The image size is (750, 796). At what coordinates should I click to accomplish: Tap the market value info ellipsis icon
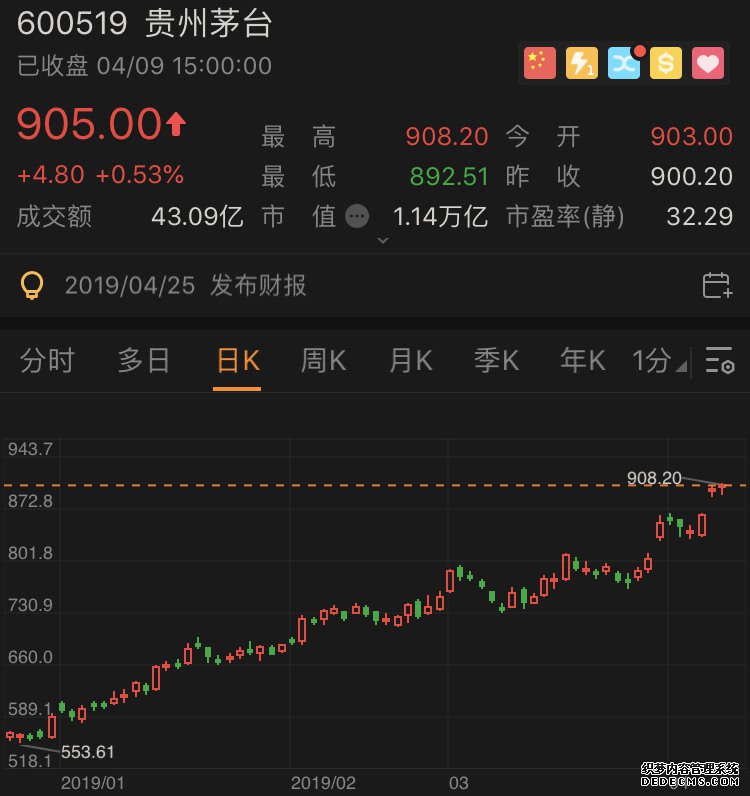(x=357, y=216)
